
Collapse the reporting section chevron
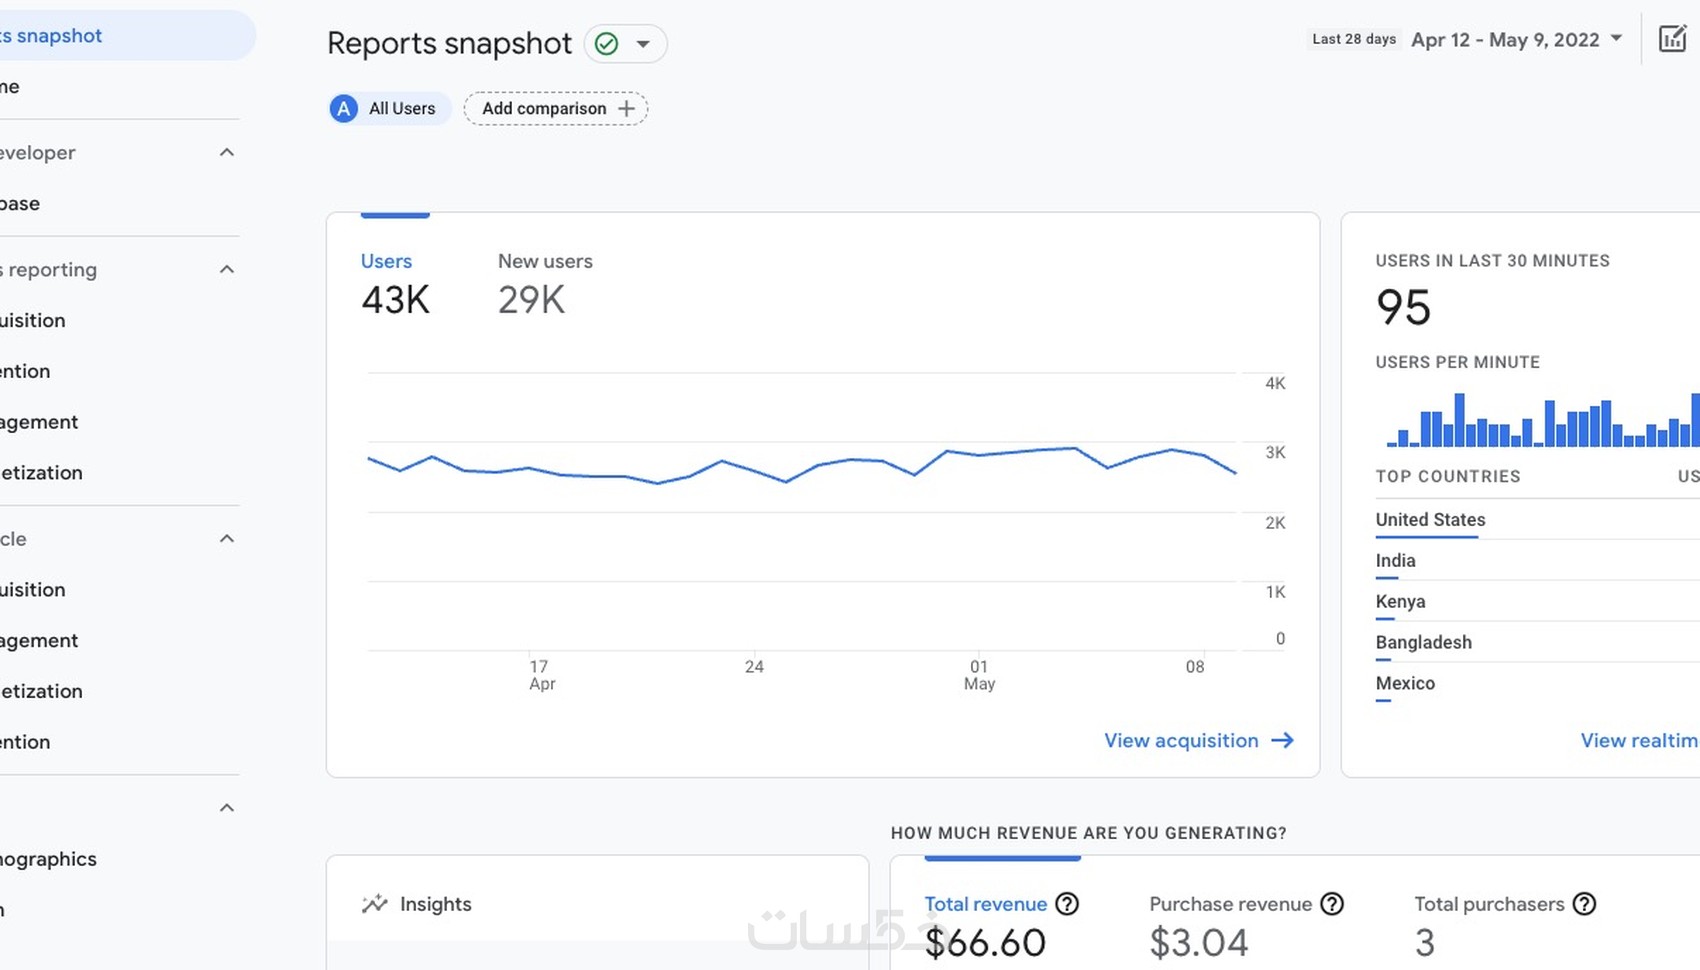(227, 270)
